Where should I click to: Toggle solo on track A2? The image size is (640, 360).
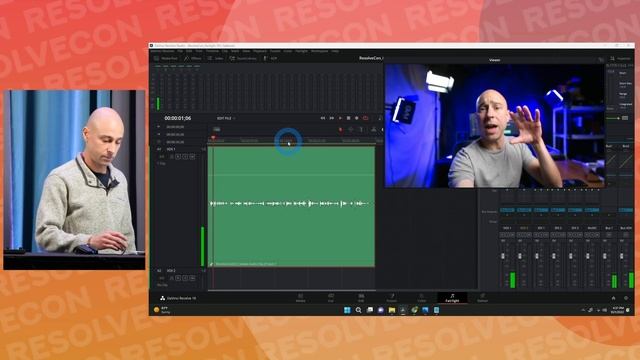[185, 278]
